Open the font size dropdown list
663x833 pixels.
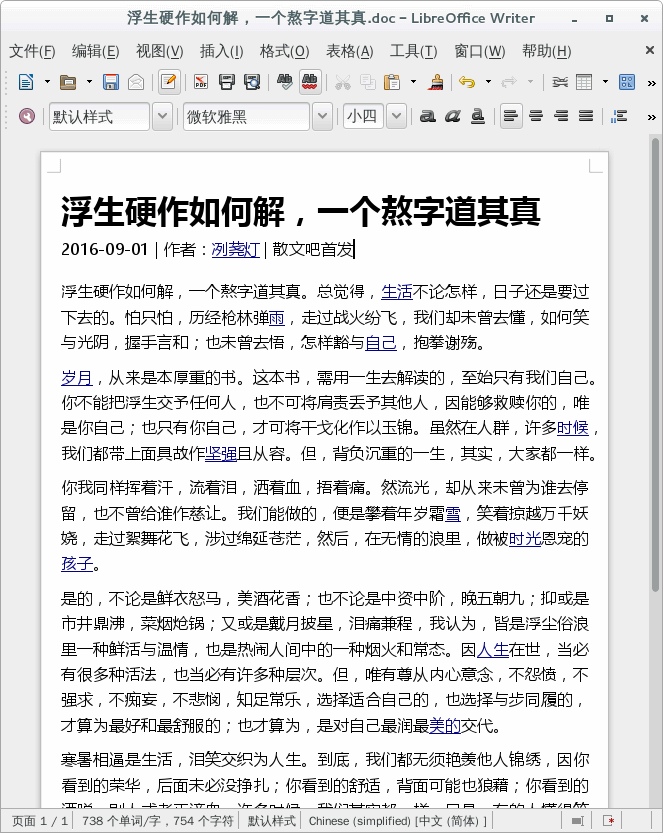pos(396,116)
